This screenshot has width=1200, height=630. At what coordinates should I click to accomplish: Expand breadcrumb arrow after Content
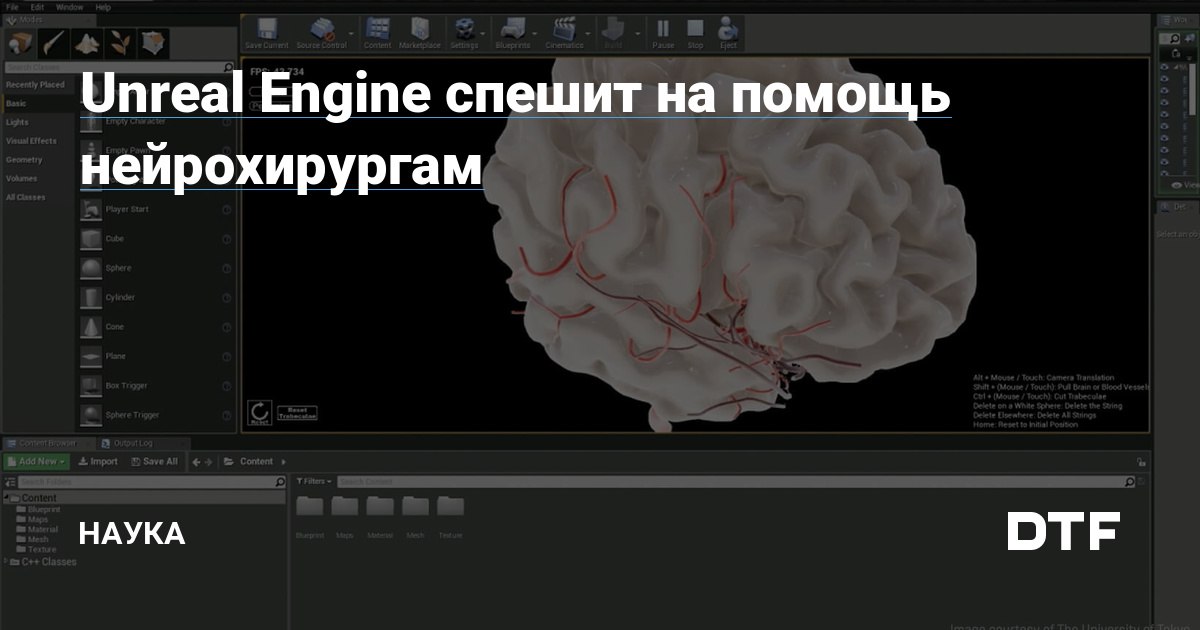[283, 461]
